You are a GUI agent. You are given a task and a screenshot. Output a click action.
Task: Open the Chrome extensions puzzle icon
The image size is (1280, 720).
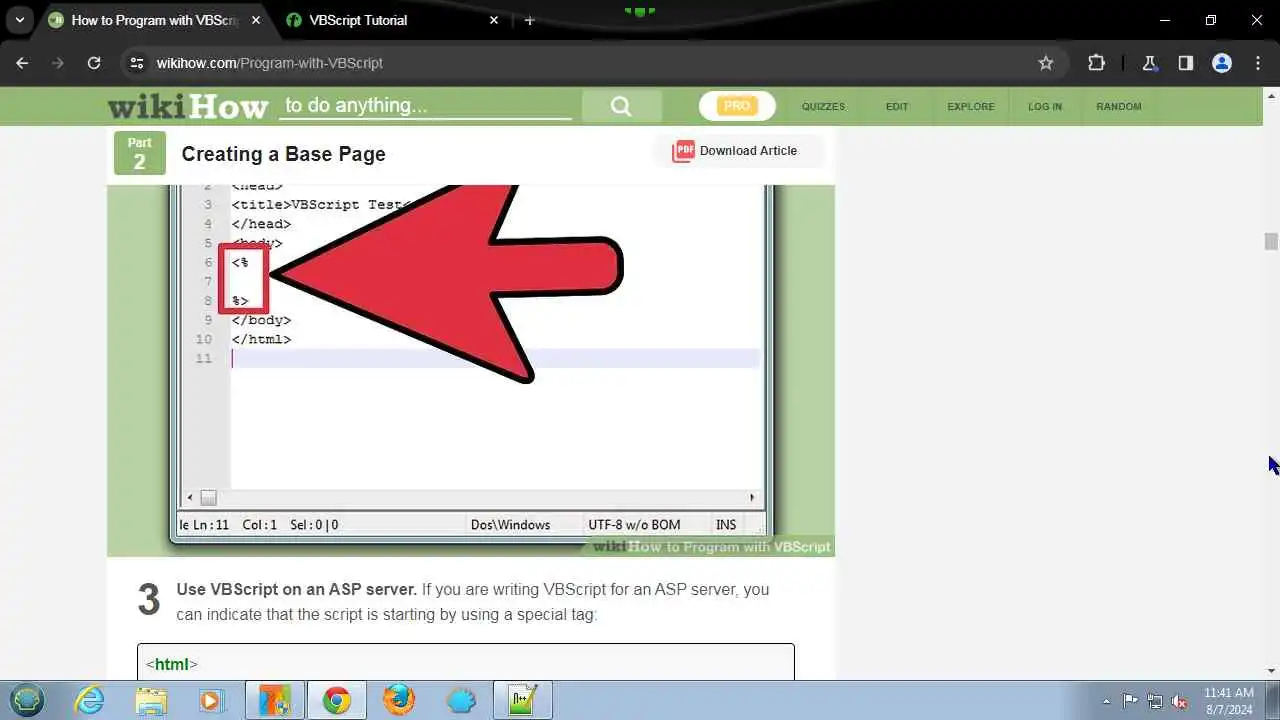click(1096, 63)
